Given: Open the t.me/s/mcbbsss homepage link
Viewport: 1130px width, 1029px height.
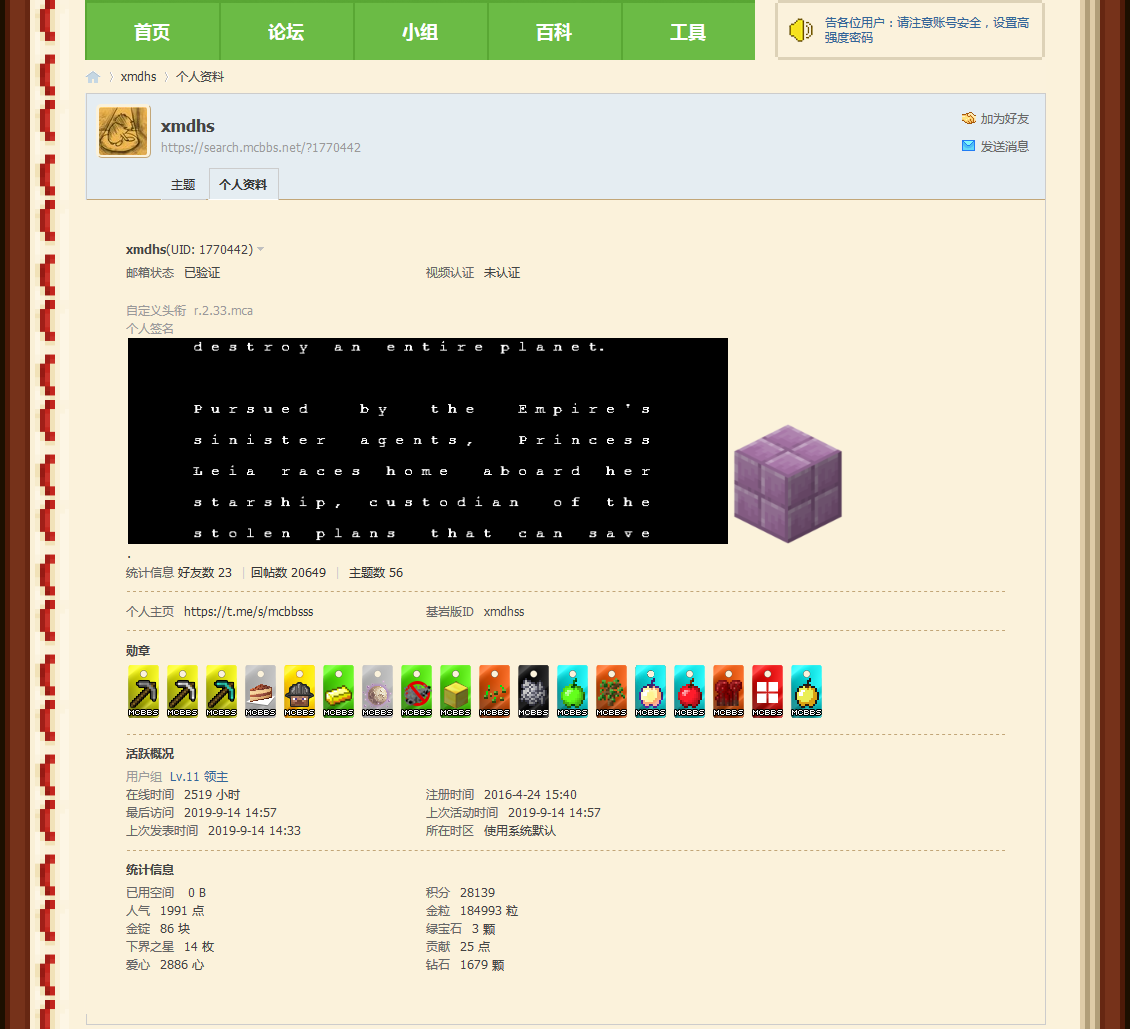Looking at the screenshot, I should (248, 611).
